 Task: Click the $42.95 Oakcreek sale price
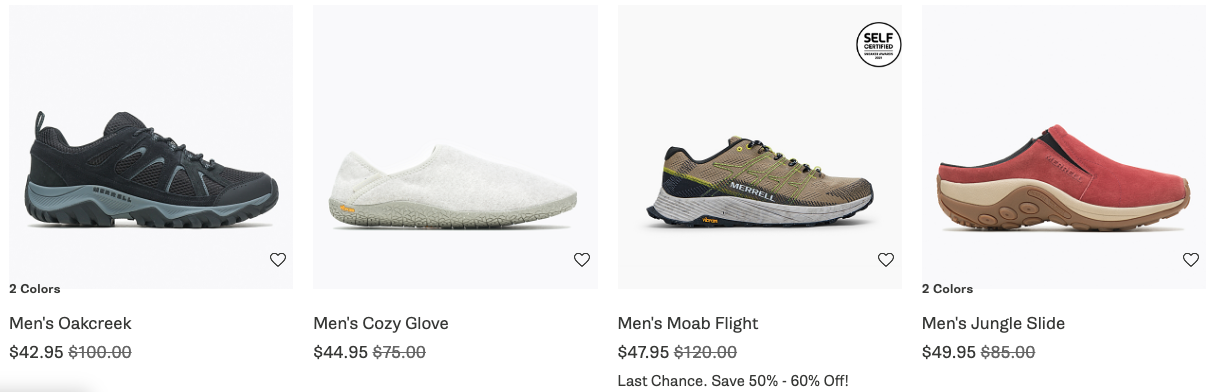pyautogui.click(x=36, y=352)
